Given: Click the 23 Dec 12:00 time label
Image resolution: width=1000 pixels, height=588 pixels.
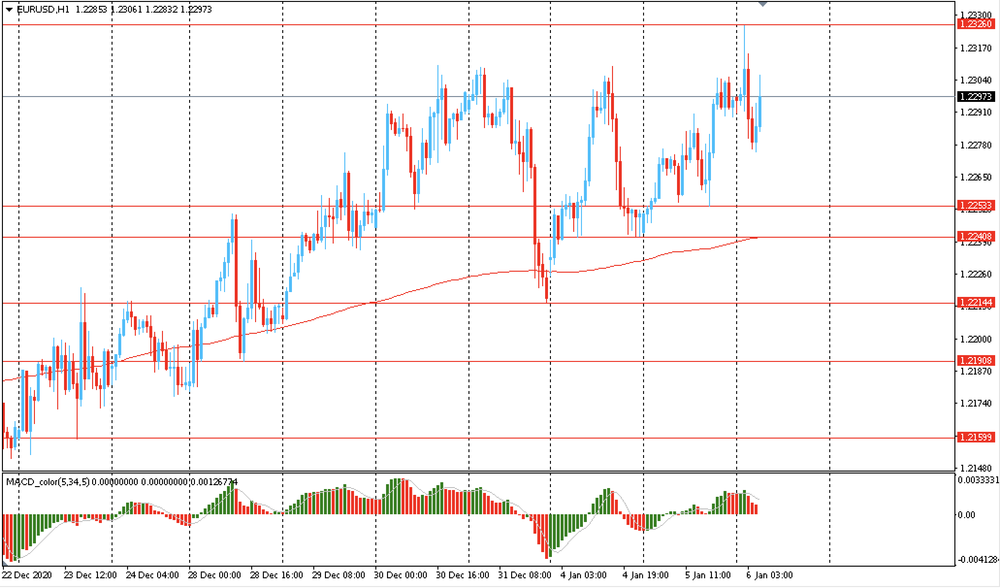Looking at the screenshot, I should [x=90, y=575].
